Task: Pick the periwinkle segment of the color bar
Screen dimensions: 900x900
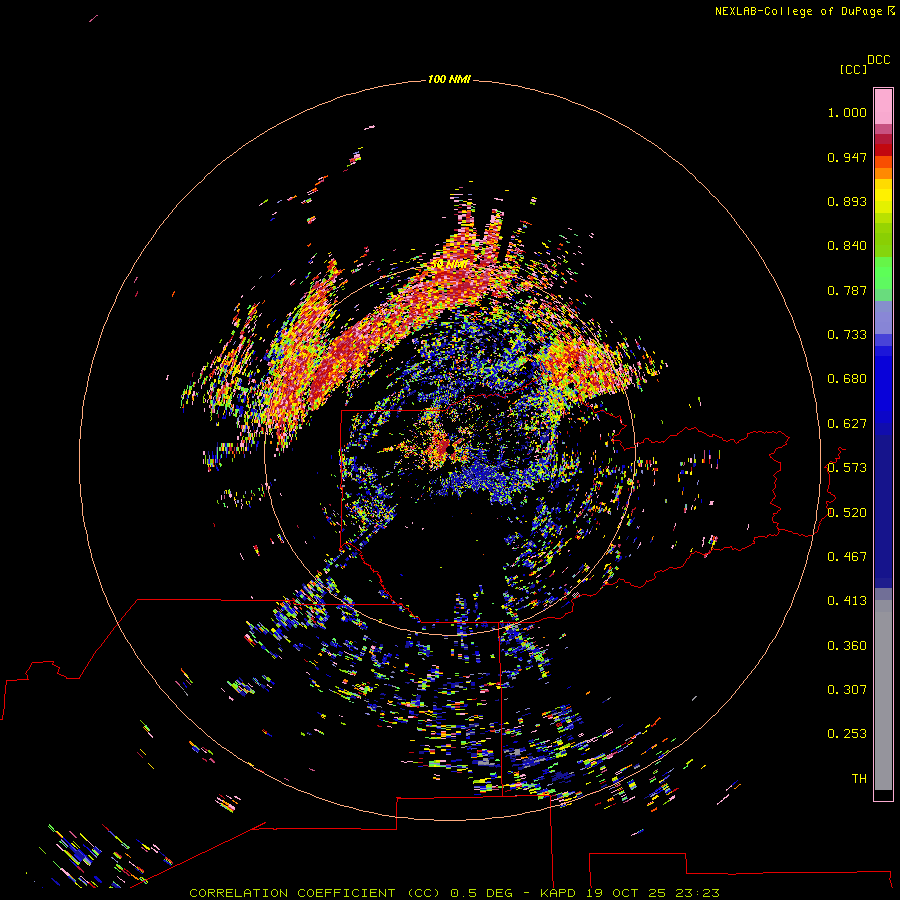Action: 883,318
